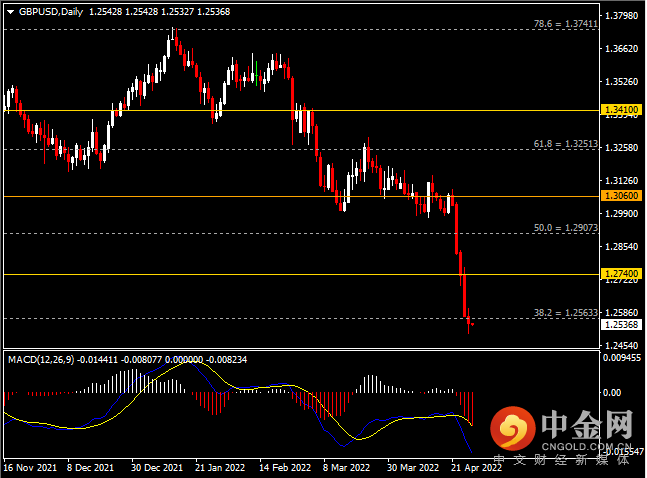647x478 pixels.
Task: Click the 21 Jan 2022 date label
Action: click(x=220, y=468)
